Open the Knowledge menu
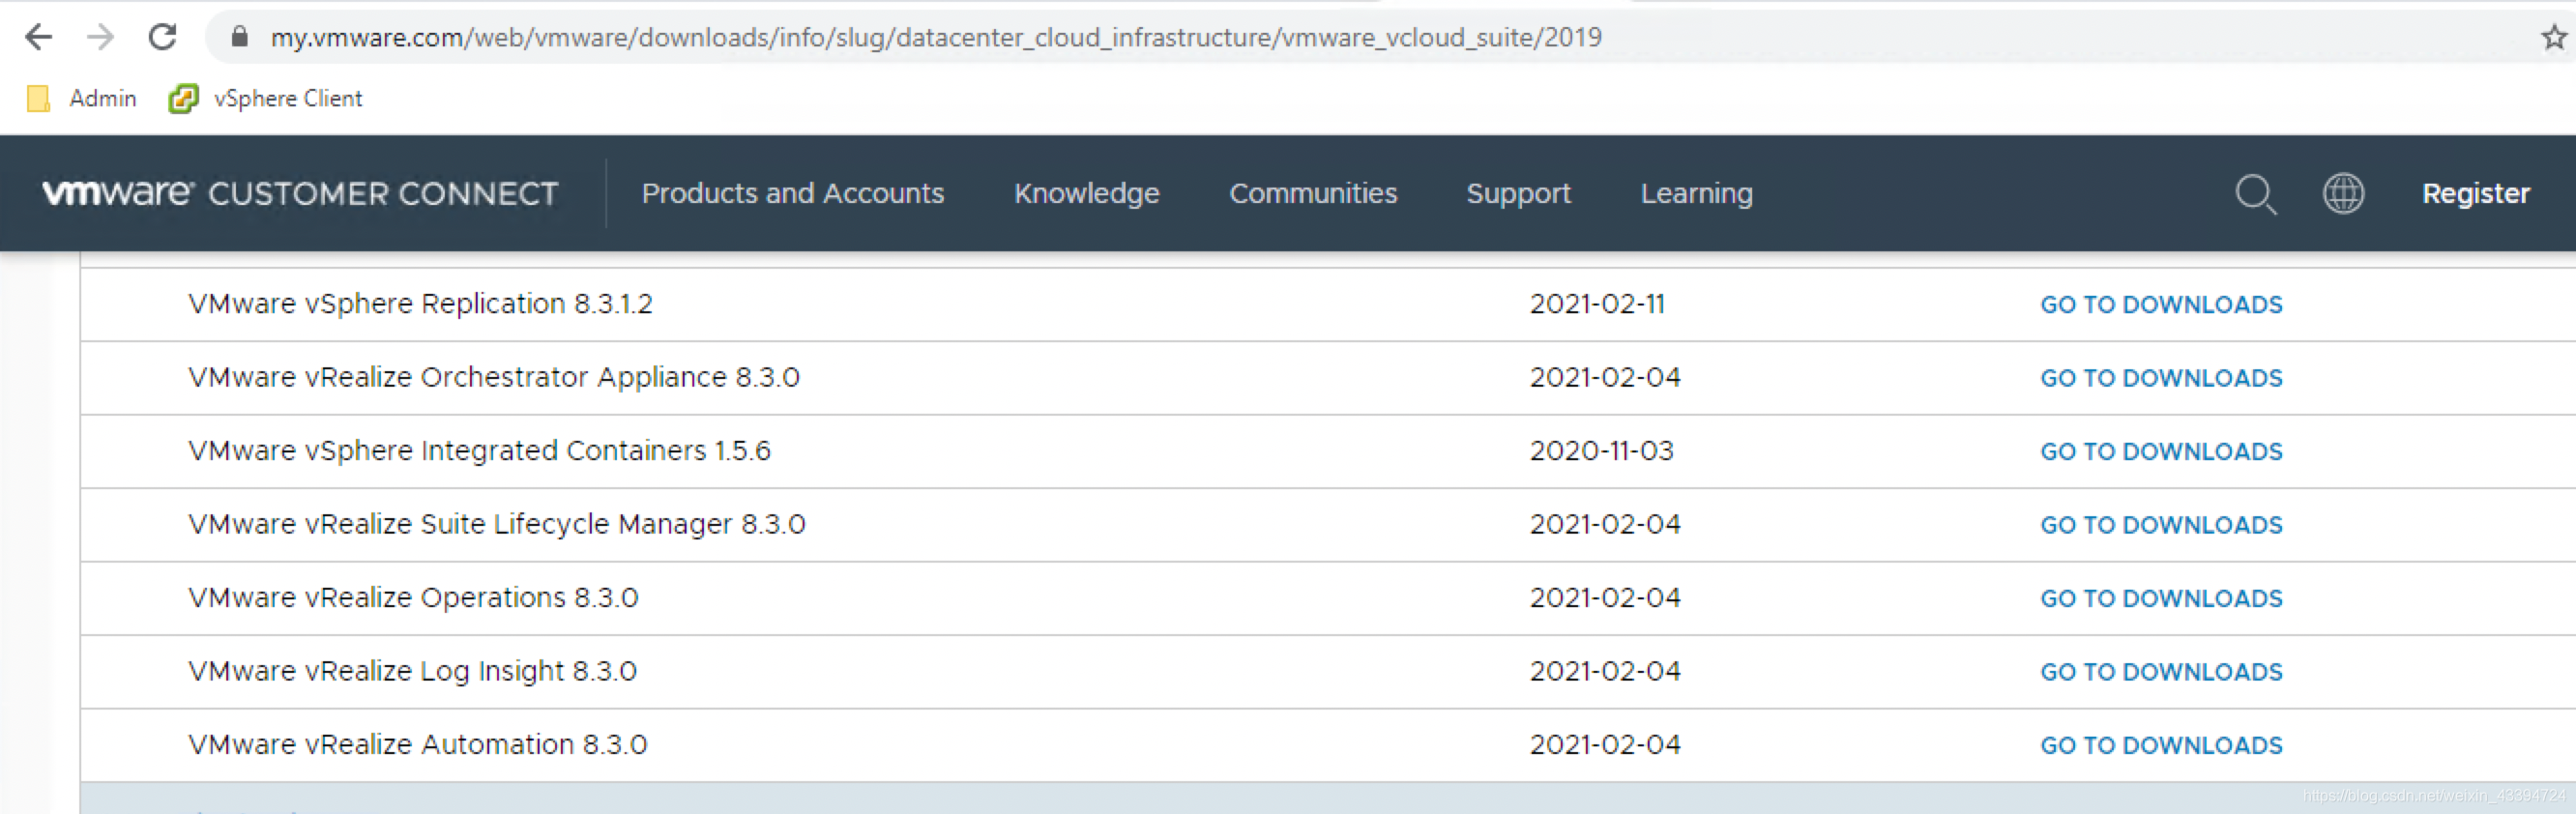 (x=1087, y=193)
